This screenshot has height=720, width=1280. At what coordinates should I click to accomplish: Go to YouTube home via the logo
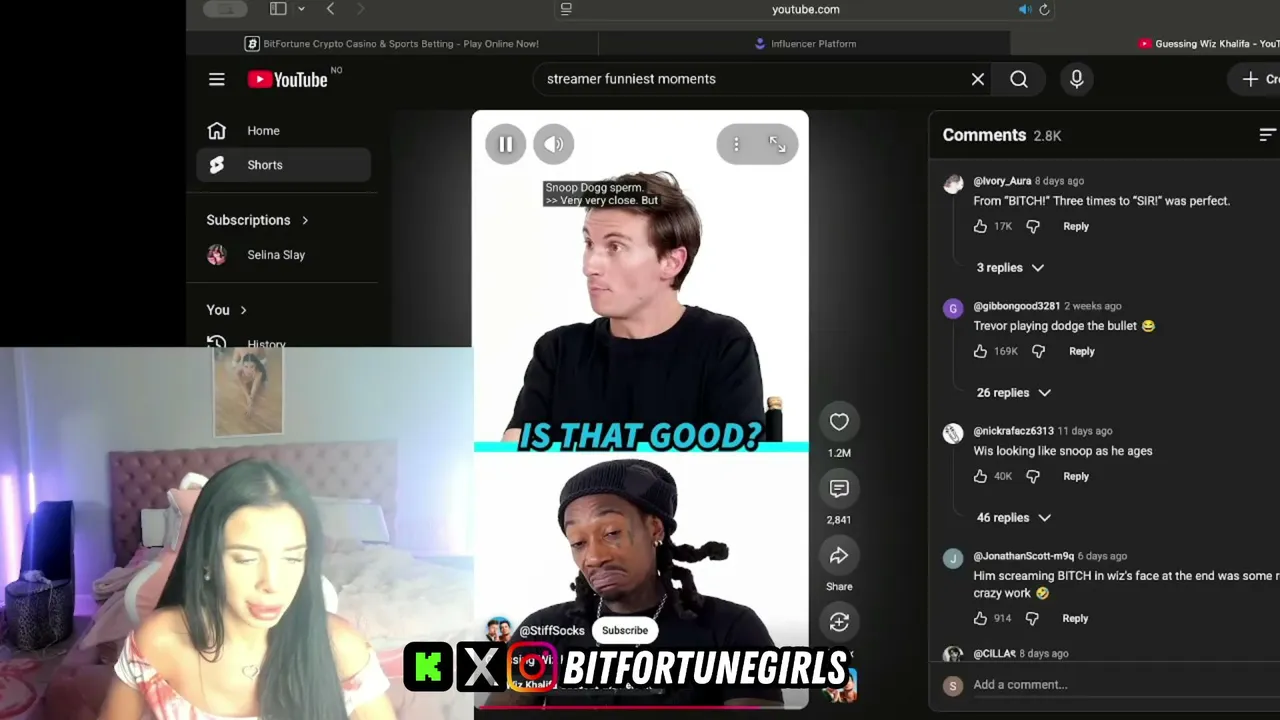click(x=288, y=80)
